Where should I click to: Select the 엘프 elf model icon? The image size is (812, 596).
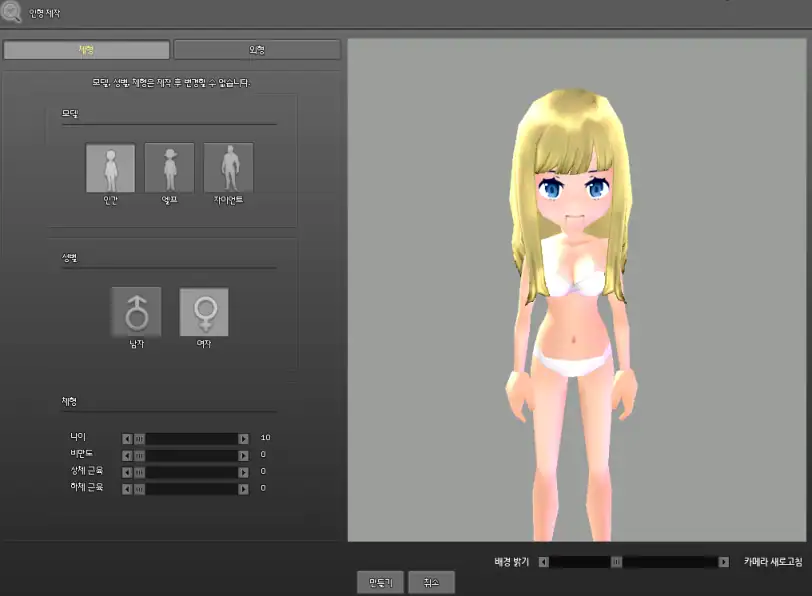tap(169, 167)
